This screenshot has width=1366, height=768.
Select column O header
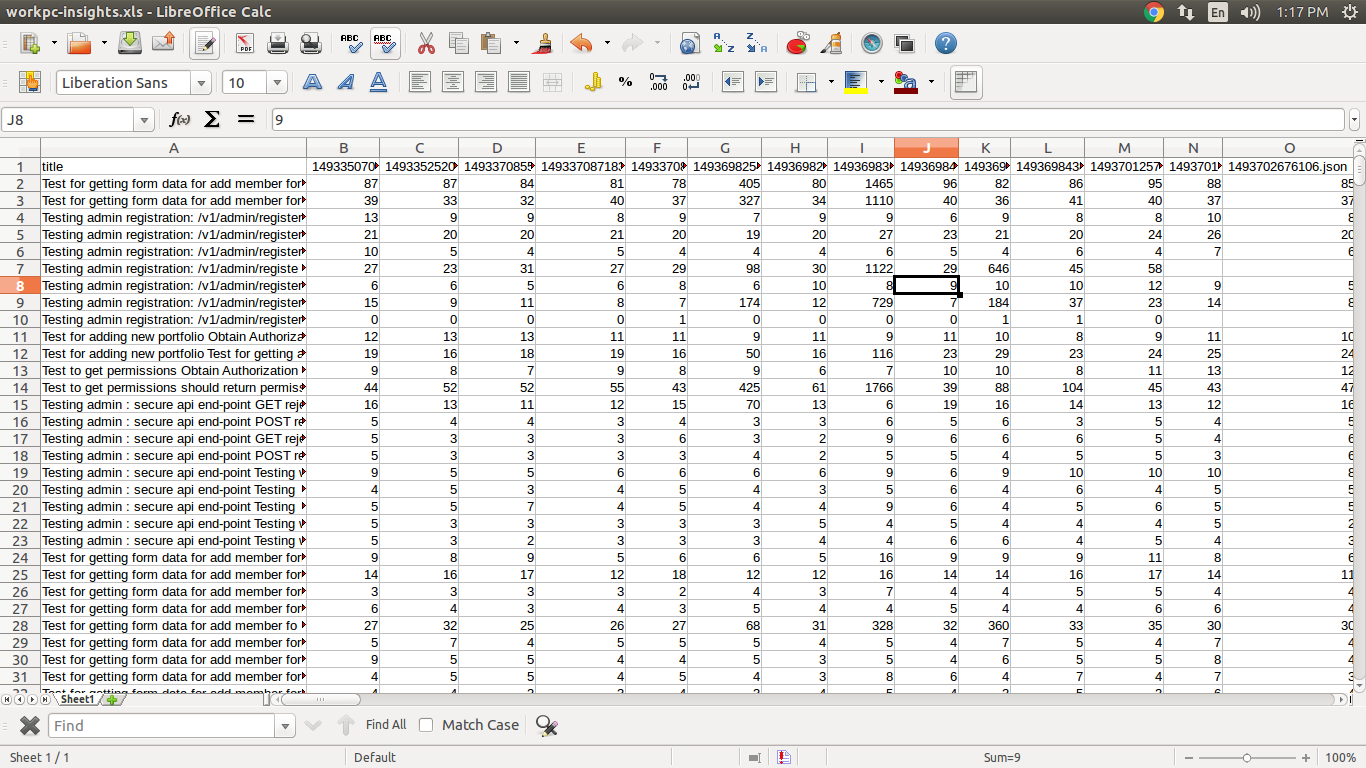pos(1289,148)
